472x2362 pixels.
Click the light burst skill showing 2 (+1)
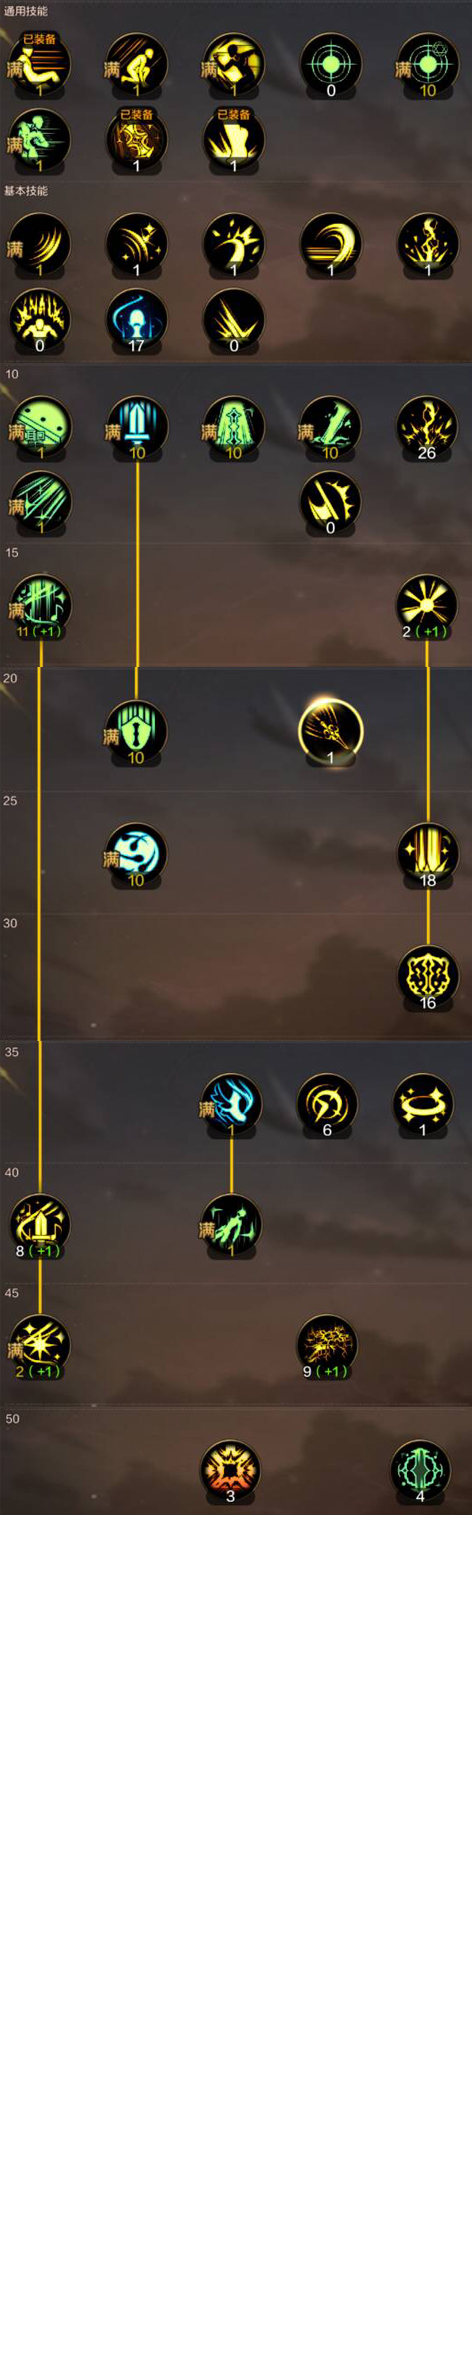pyautogui.click(x=428, y=606)
